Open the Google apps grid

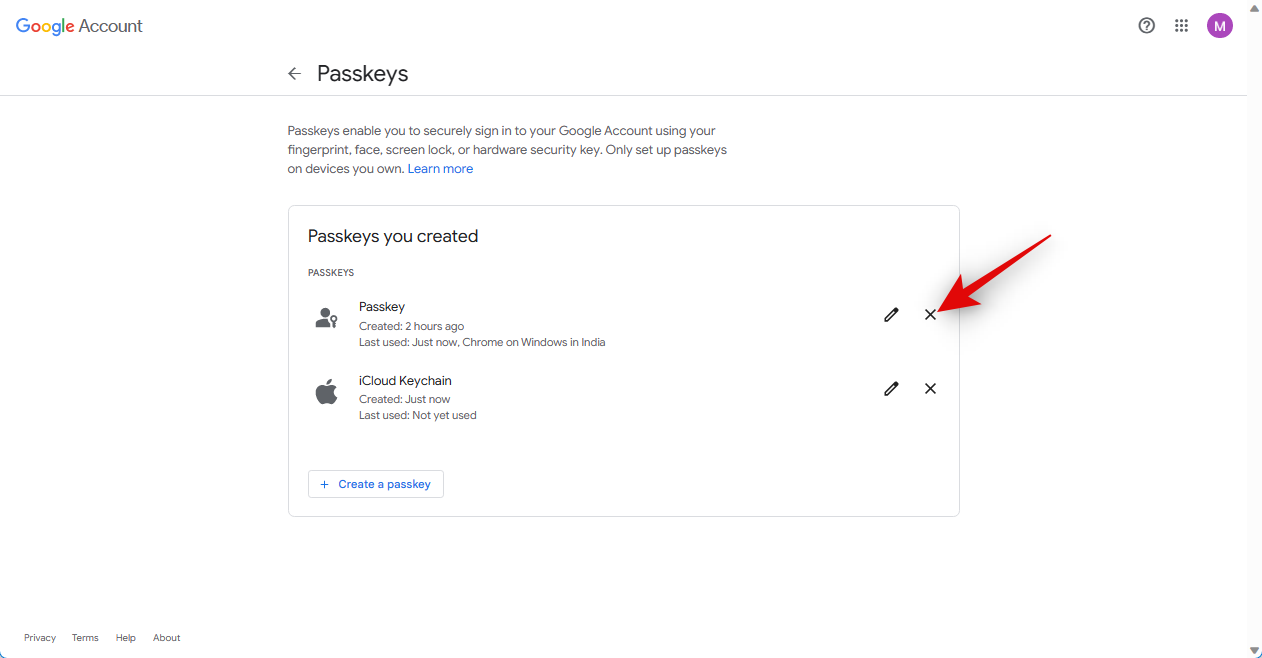pos(1181,26)
